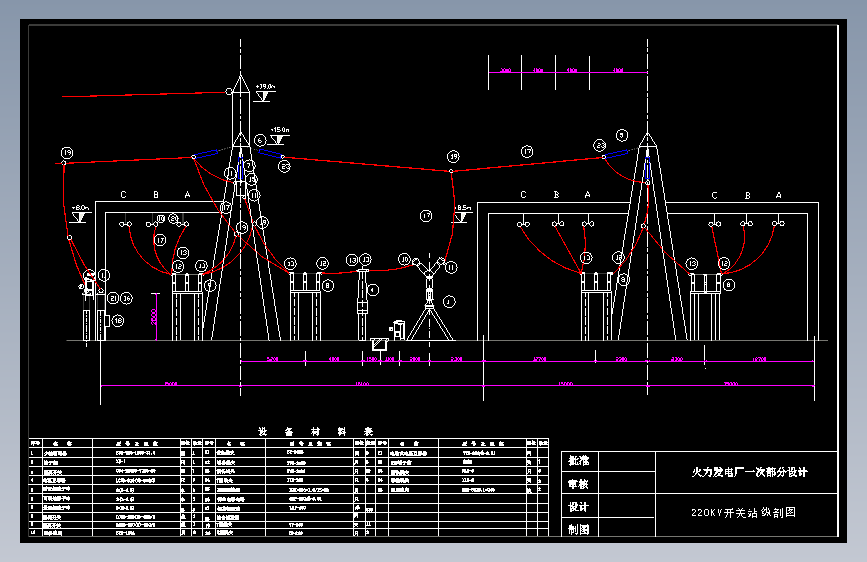
Task: Click callout bubble number 5
Action: pos(622,136)
